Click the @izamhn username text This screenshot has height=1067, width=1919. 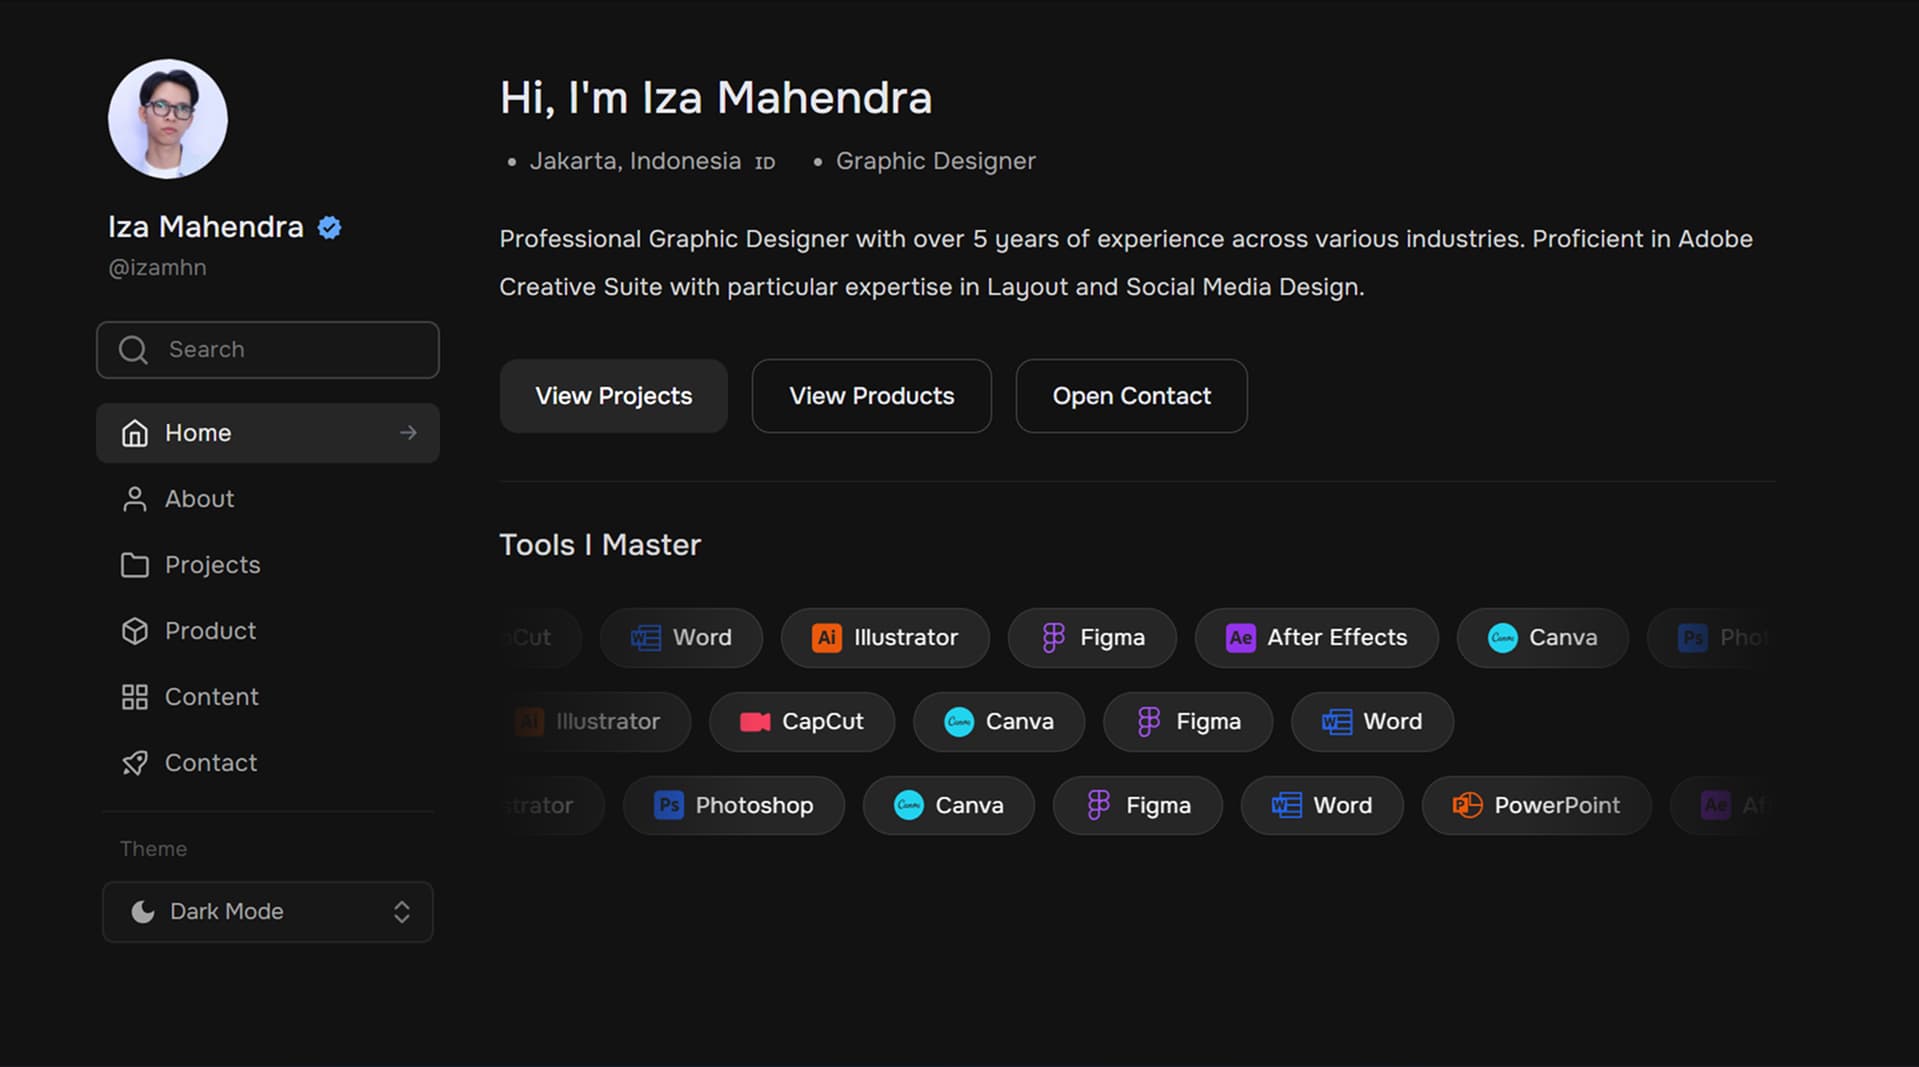[157, 268]
